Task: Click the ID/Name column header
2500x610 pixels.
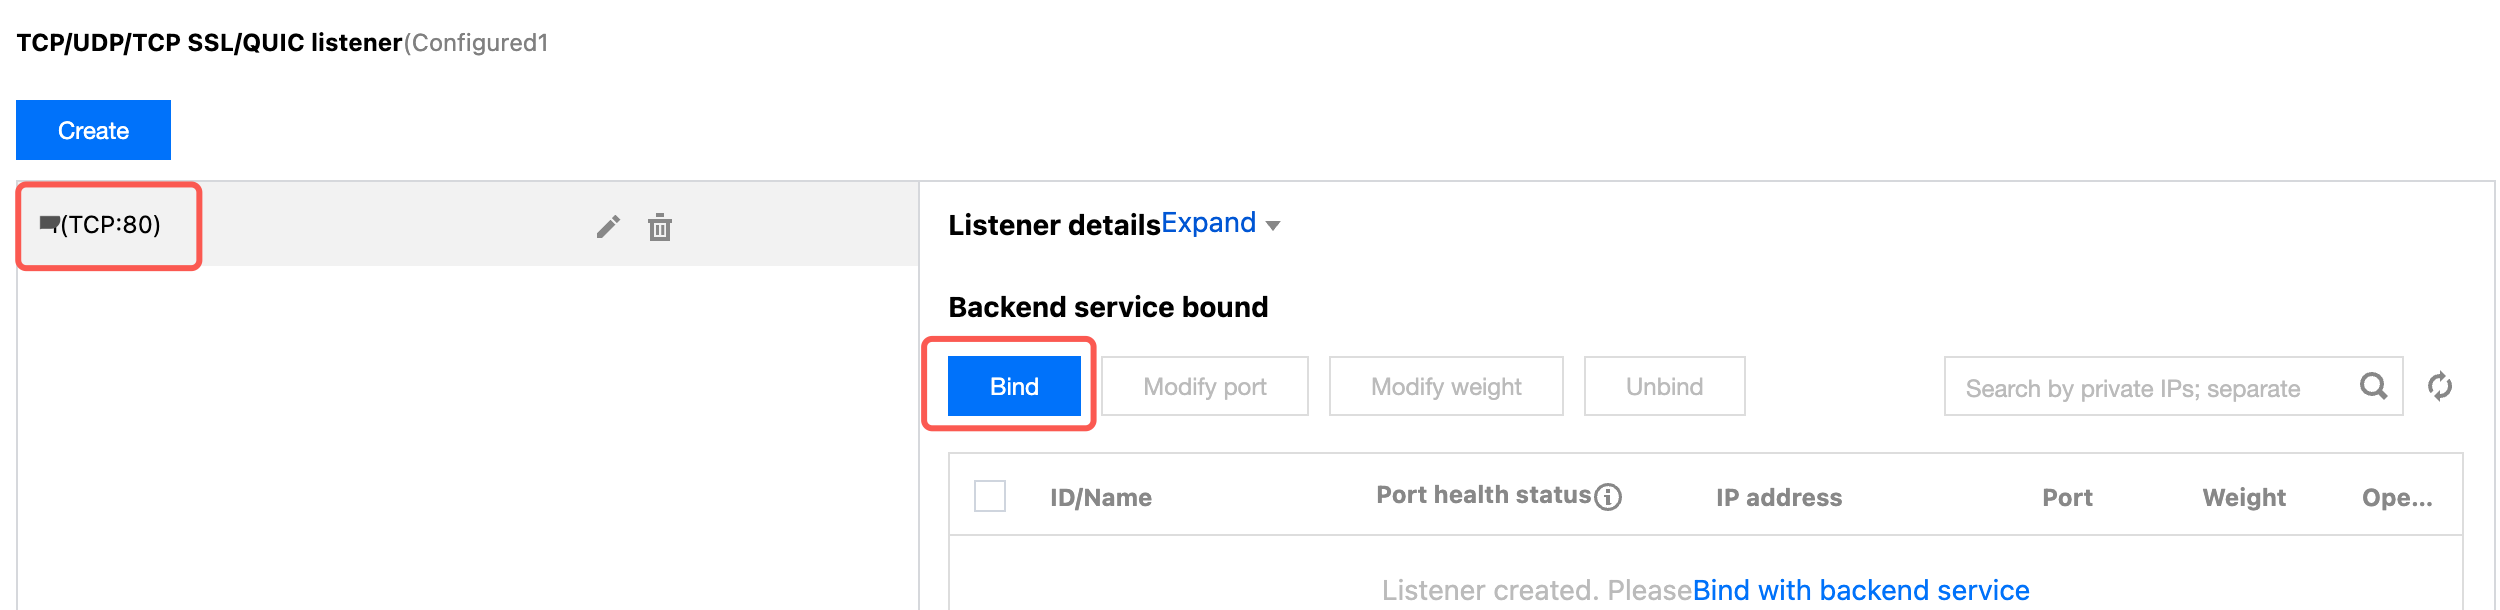Action: 1101,498
